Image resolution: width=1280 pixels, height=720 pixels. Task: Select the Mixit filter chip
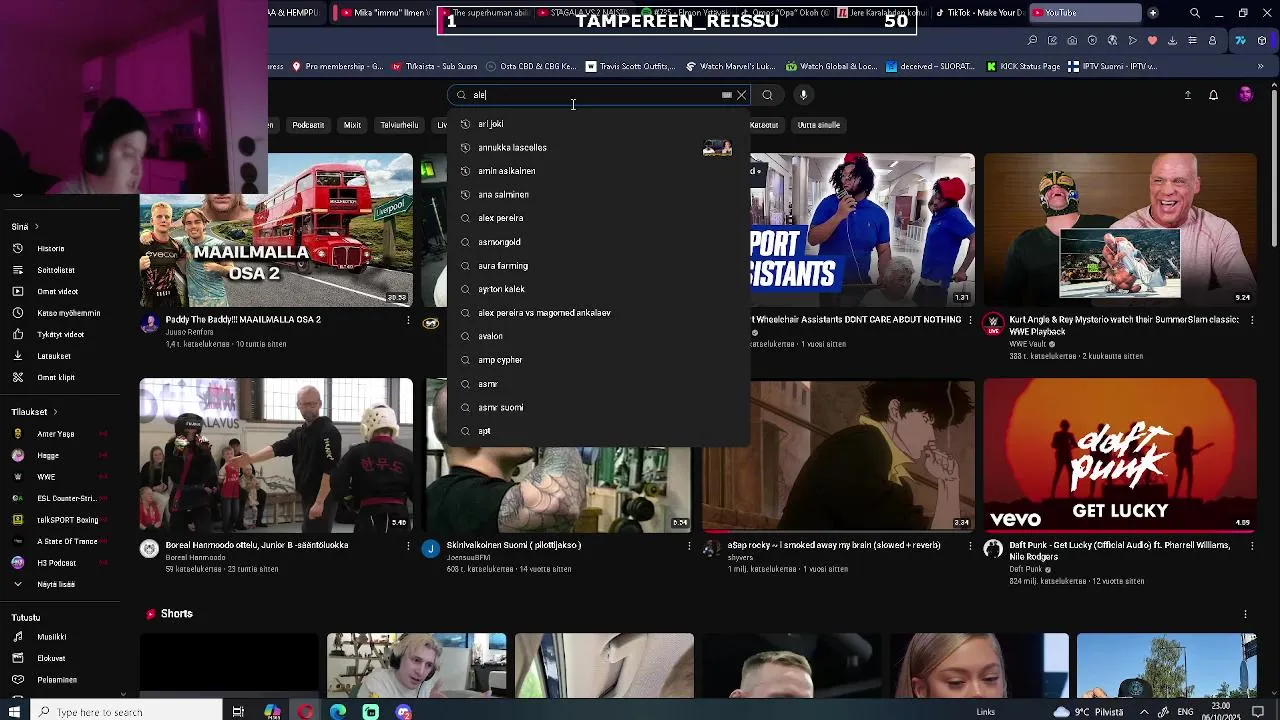pos(352,125)
